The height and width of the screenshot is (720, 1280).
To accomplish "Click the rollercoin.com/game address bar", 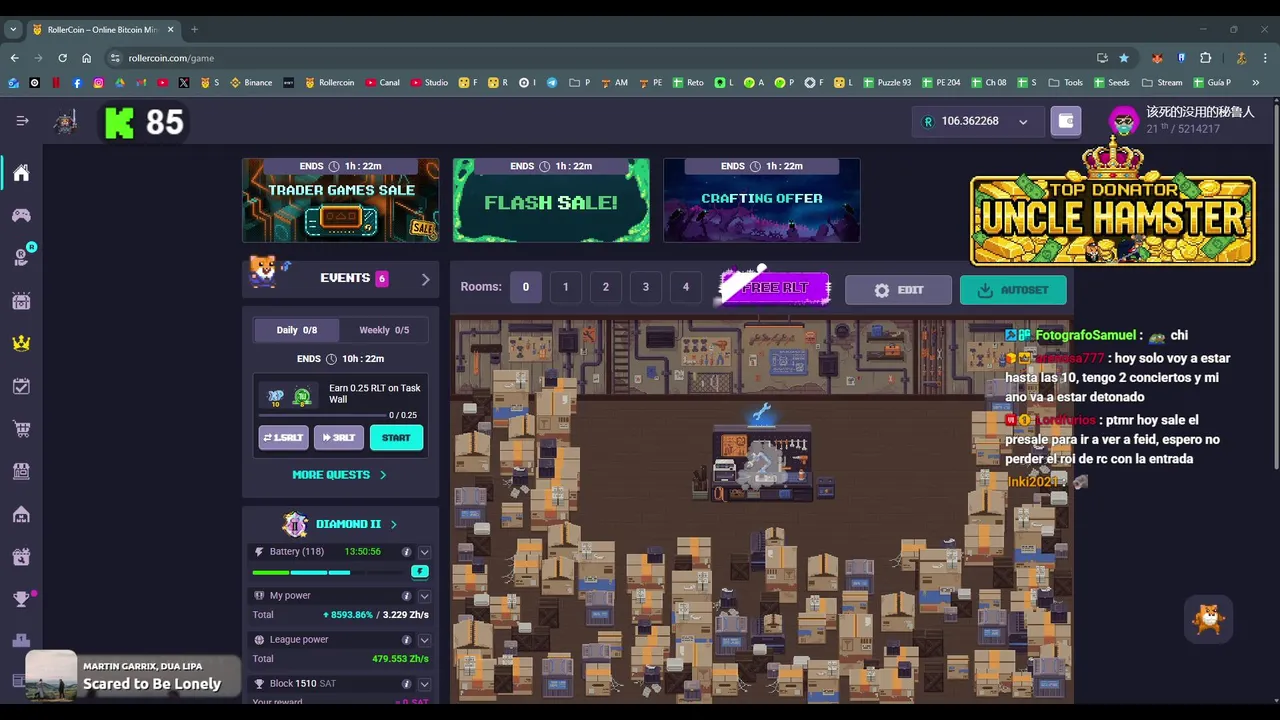I will pos(600,58).
